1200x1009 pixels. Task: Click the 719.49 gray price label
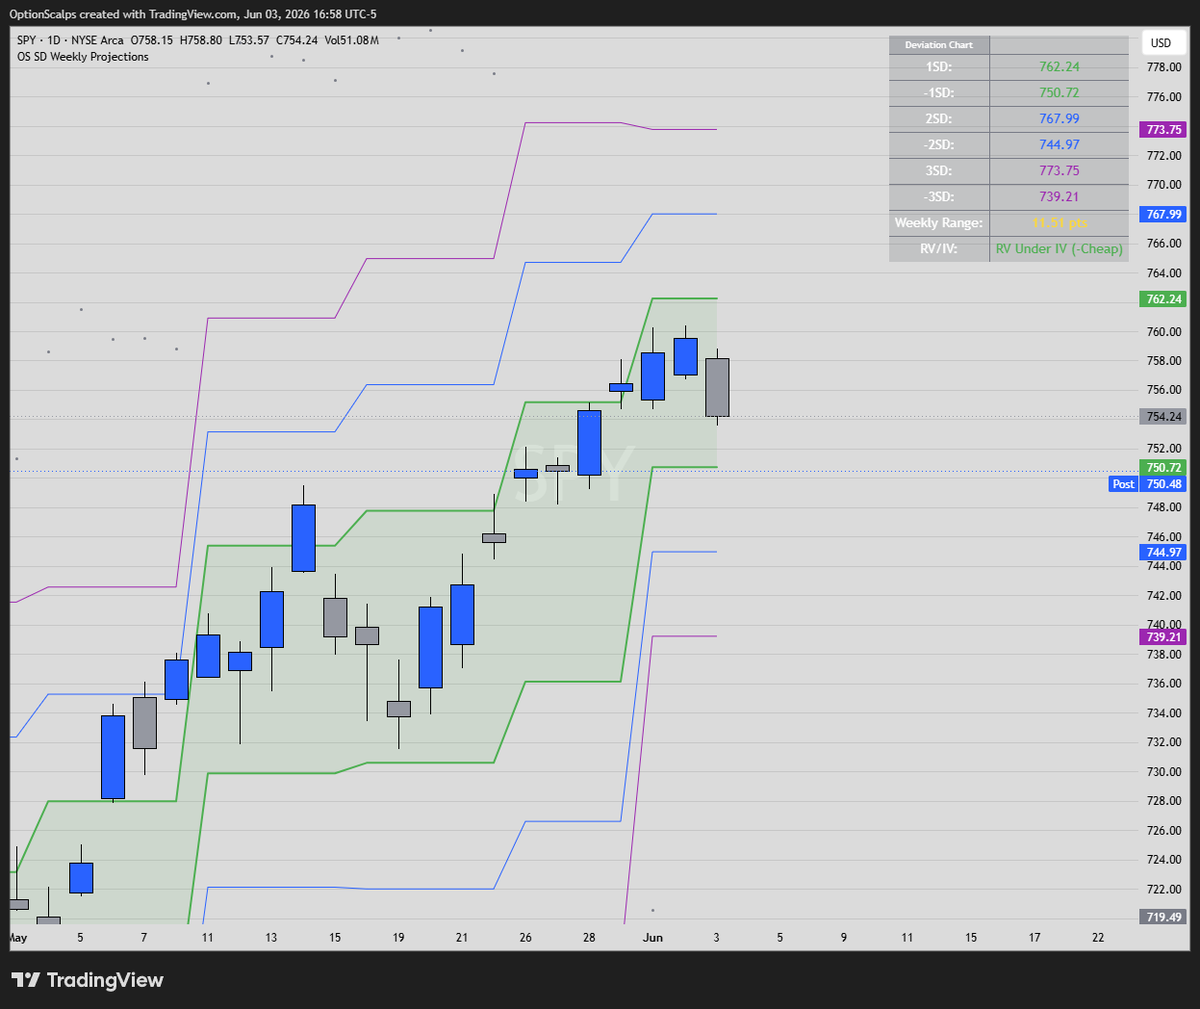pyautogui.click(x=1162, y=917)
